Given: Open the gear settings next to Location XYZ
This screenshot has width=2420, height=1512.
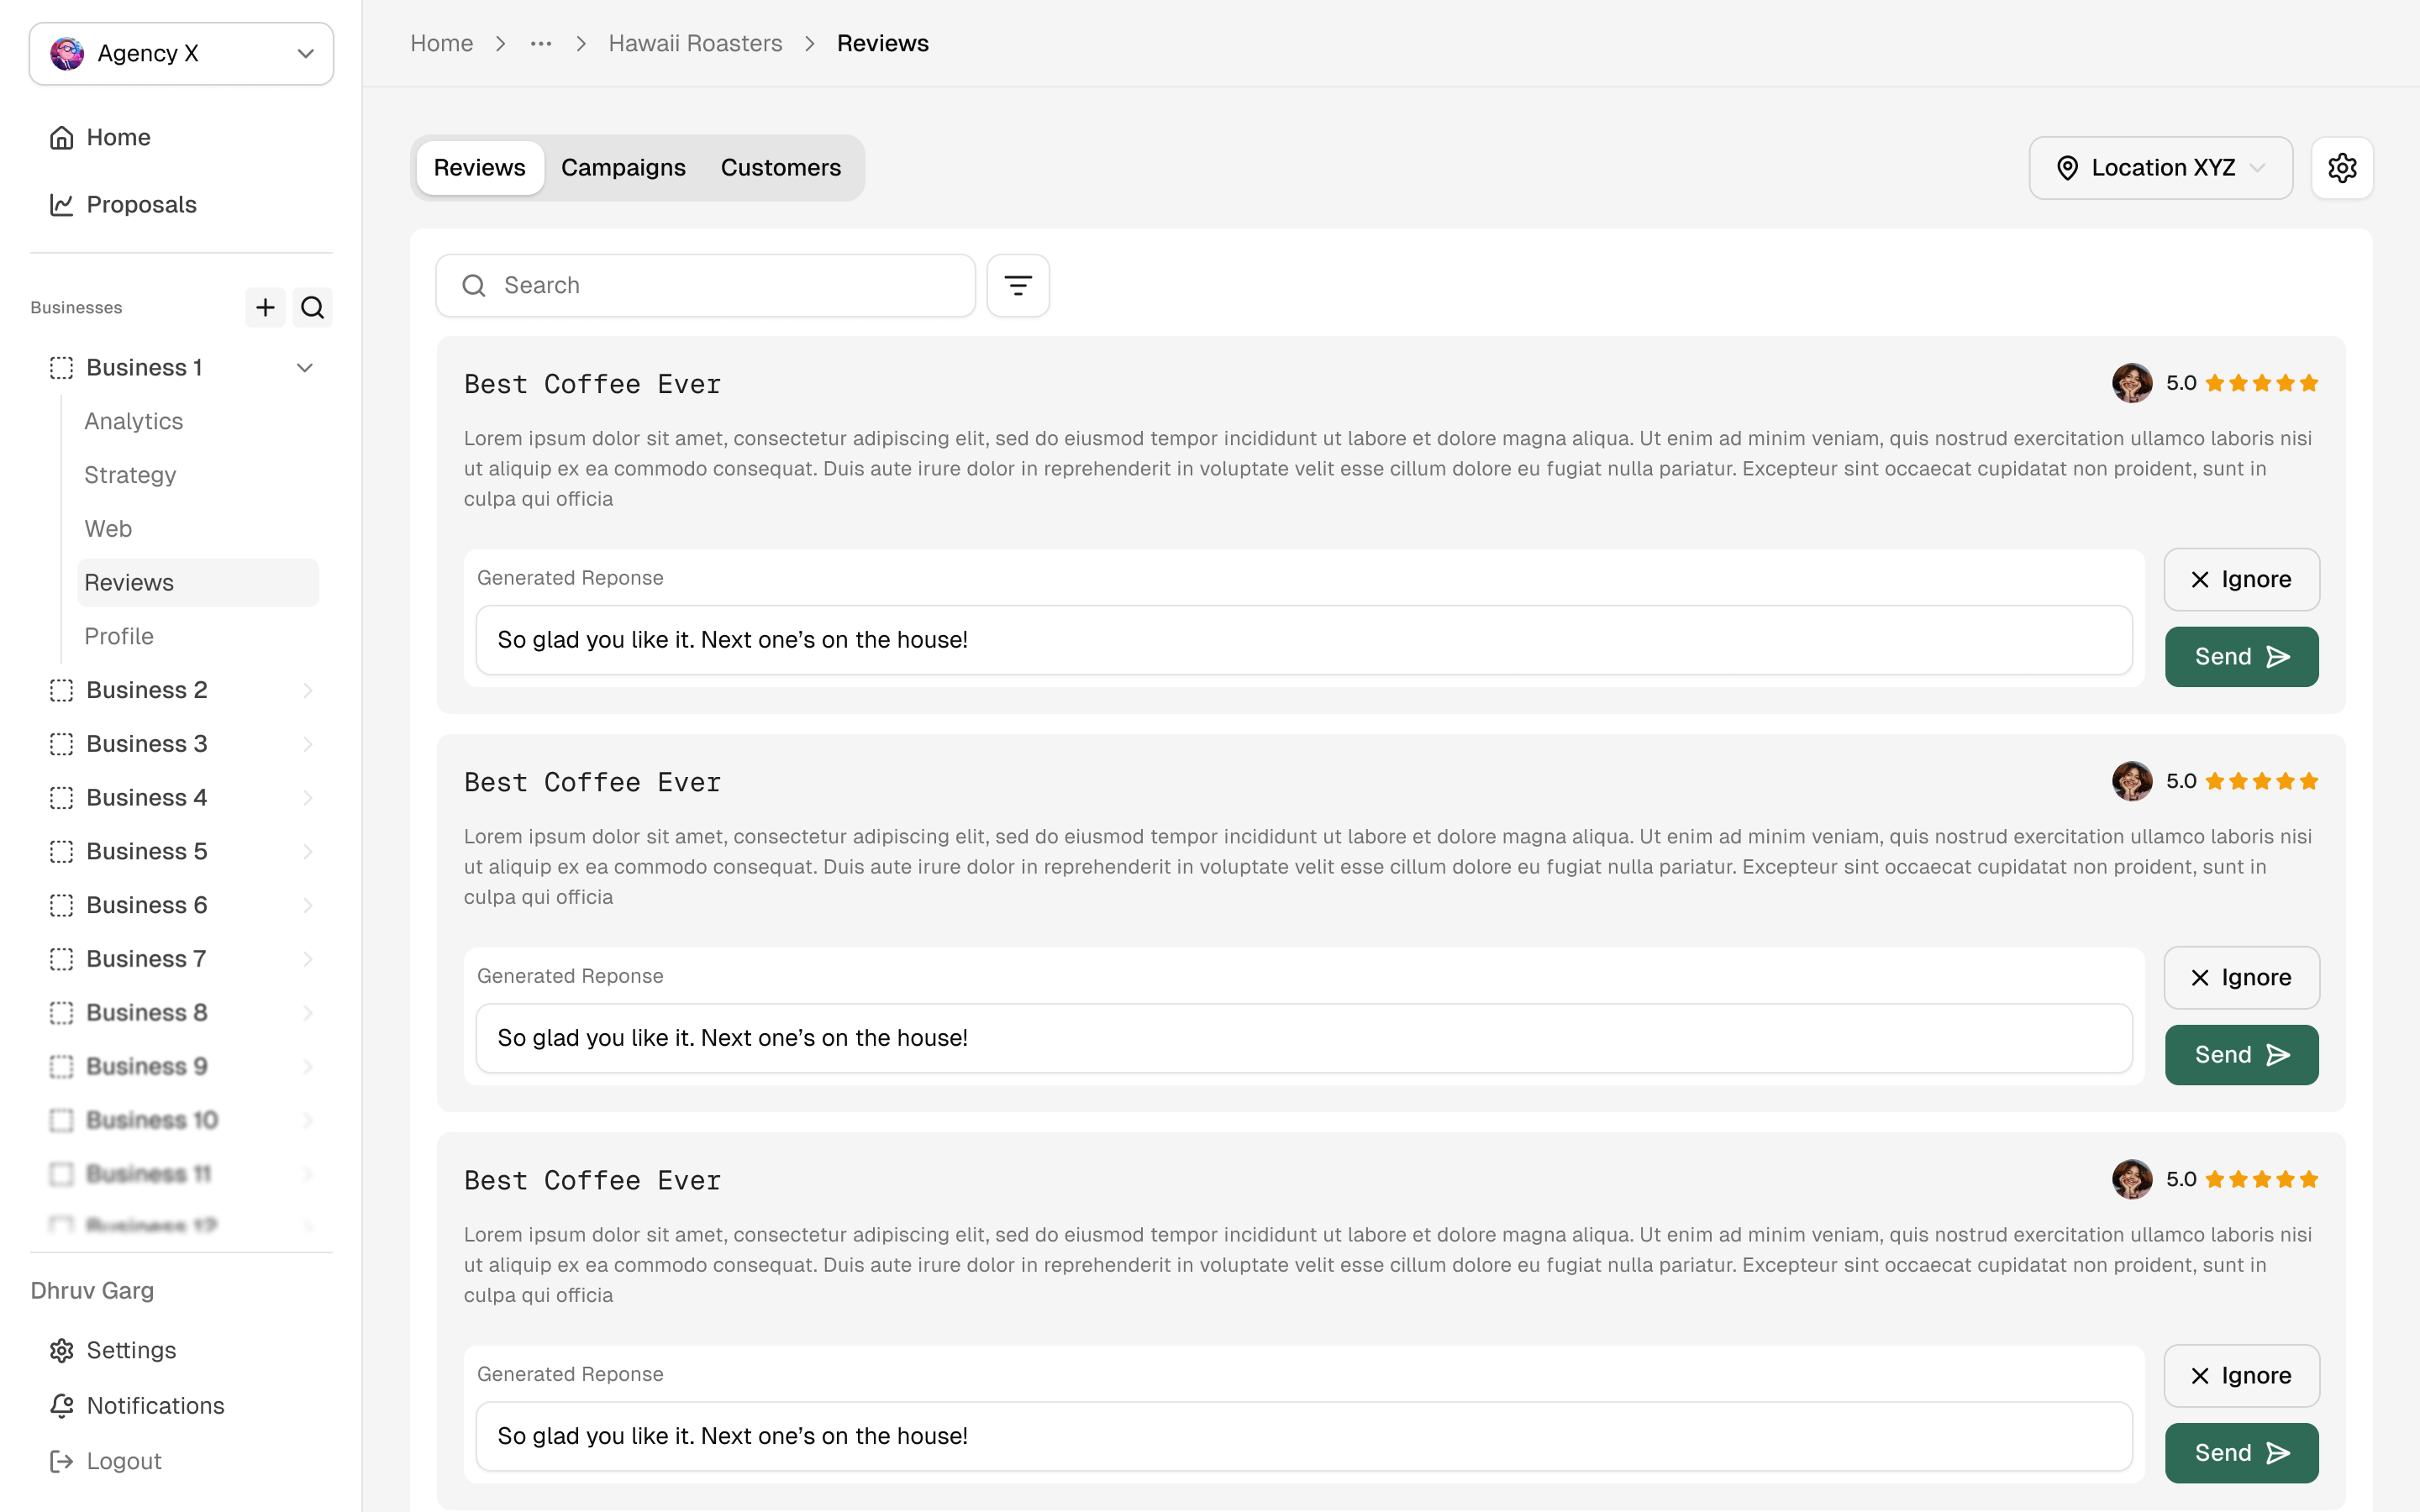Looking at the screenshot, I should pos(2341,168).
